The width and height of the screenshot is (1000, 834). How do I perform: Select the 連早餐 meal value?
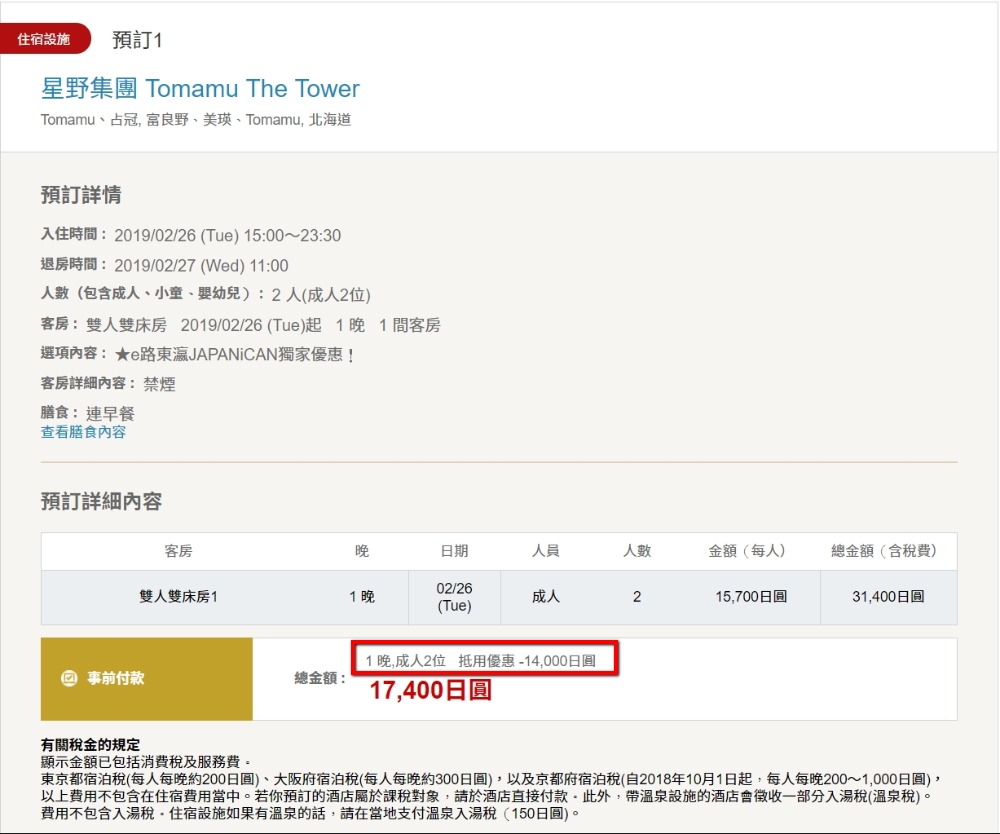click(110, 413)
